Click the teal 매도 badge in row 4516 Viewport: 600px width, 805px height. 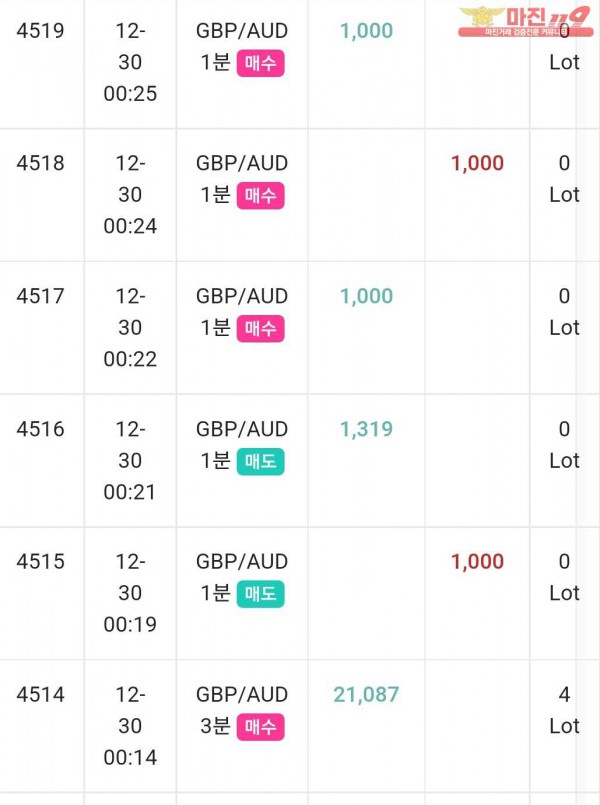tap(260, 462)
